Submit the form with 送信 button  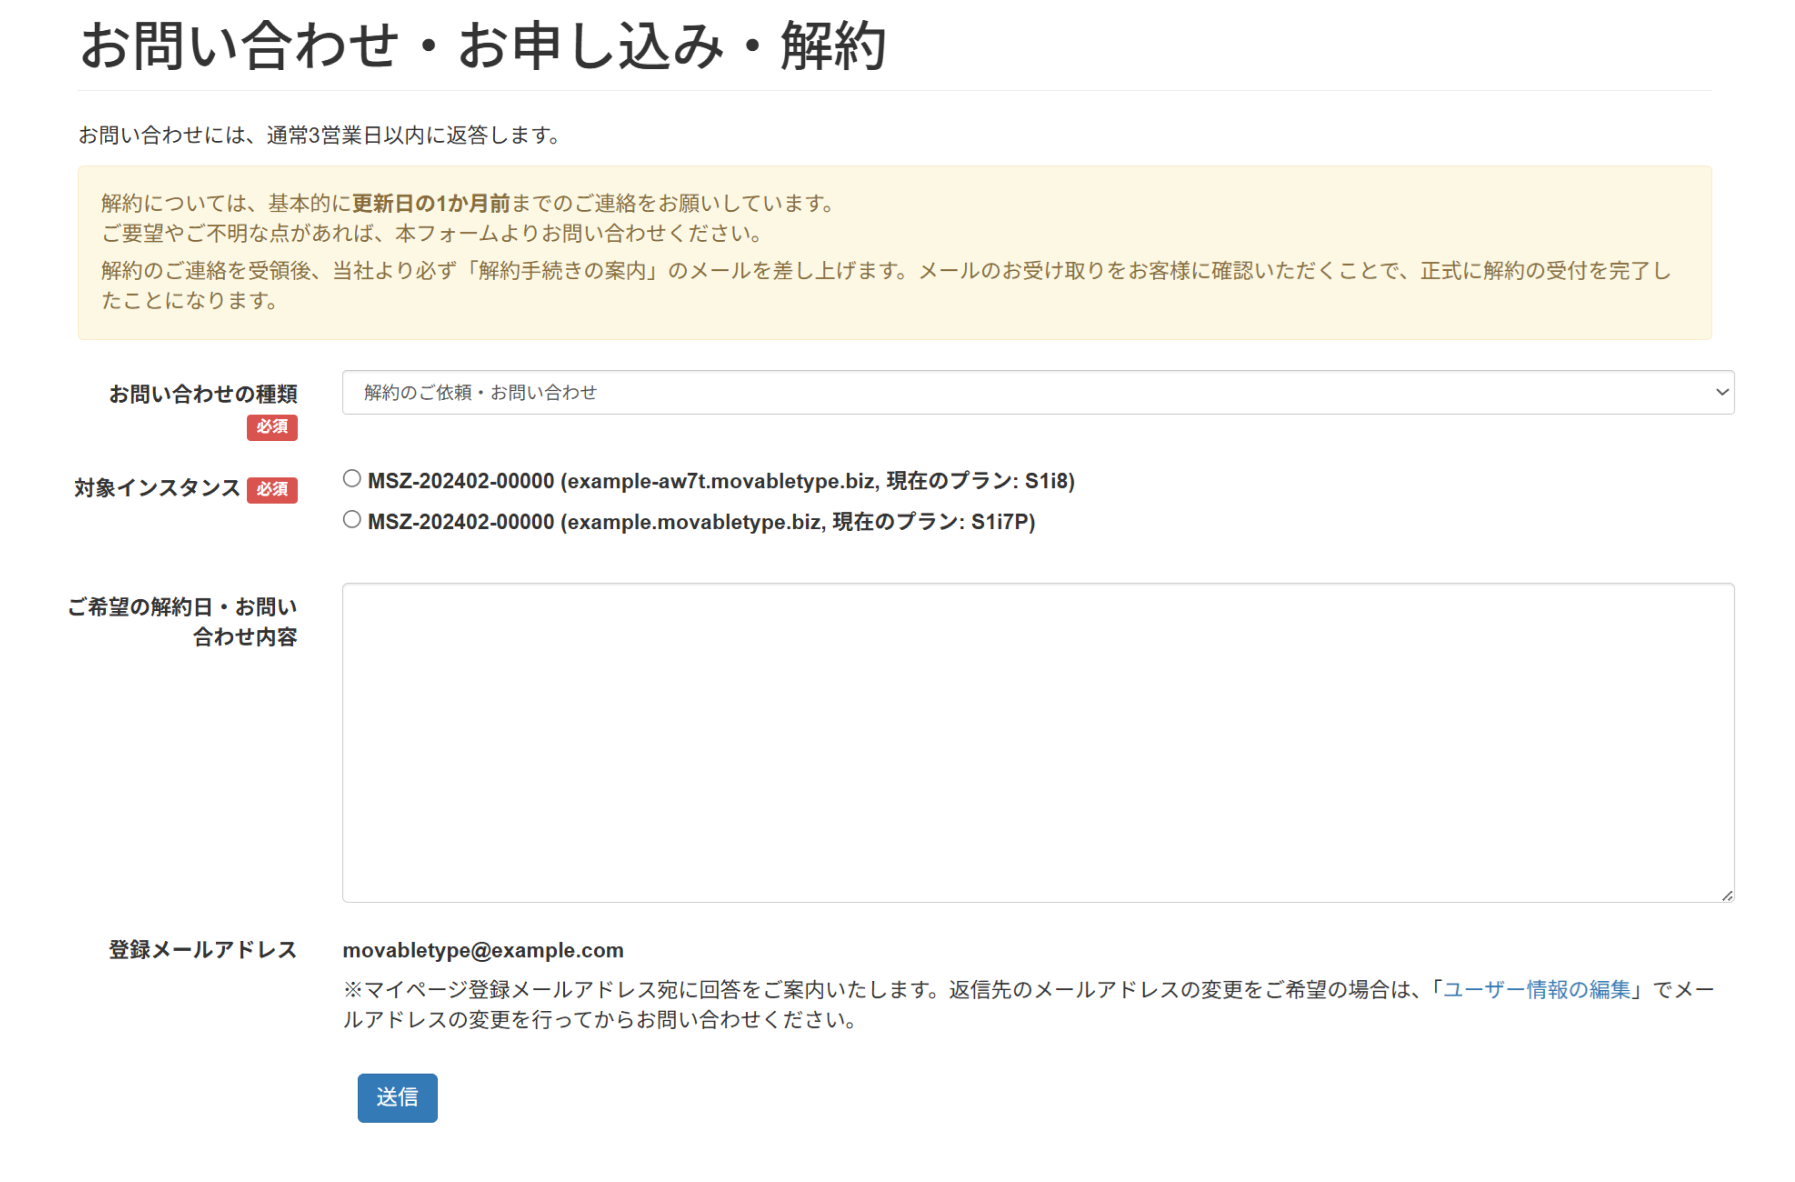pos(397,1098)
